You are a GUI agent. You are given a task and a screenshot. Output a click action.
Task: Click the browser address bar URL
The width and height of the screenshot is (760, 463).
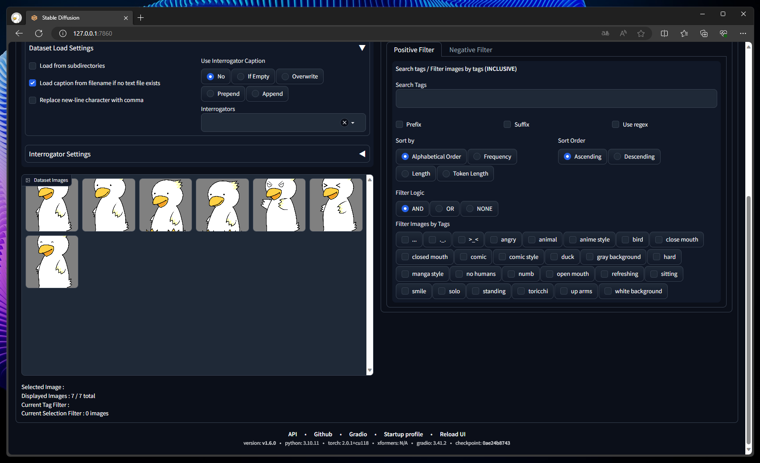point(93,33)
